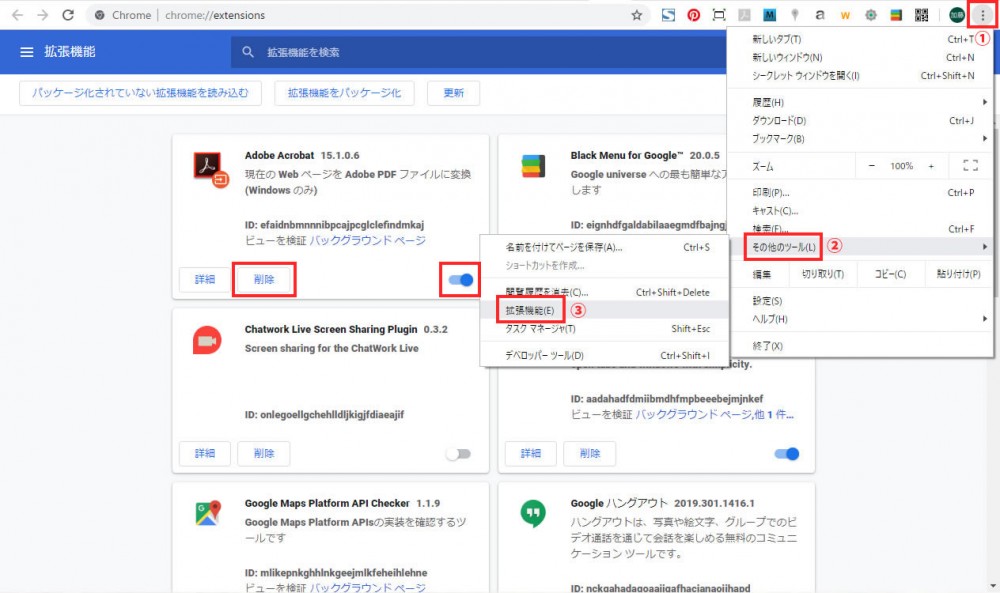Disable the Adobe Acrobat extension toggle
The image size is (1000, 593).
click(x=460, y=279)
